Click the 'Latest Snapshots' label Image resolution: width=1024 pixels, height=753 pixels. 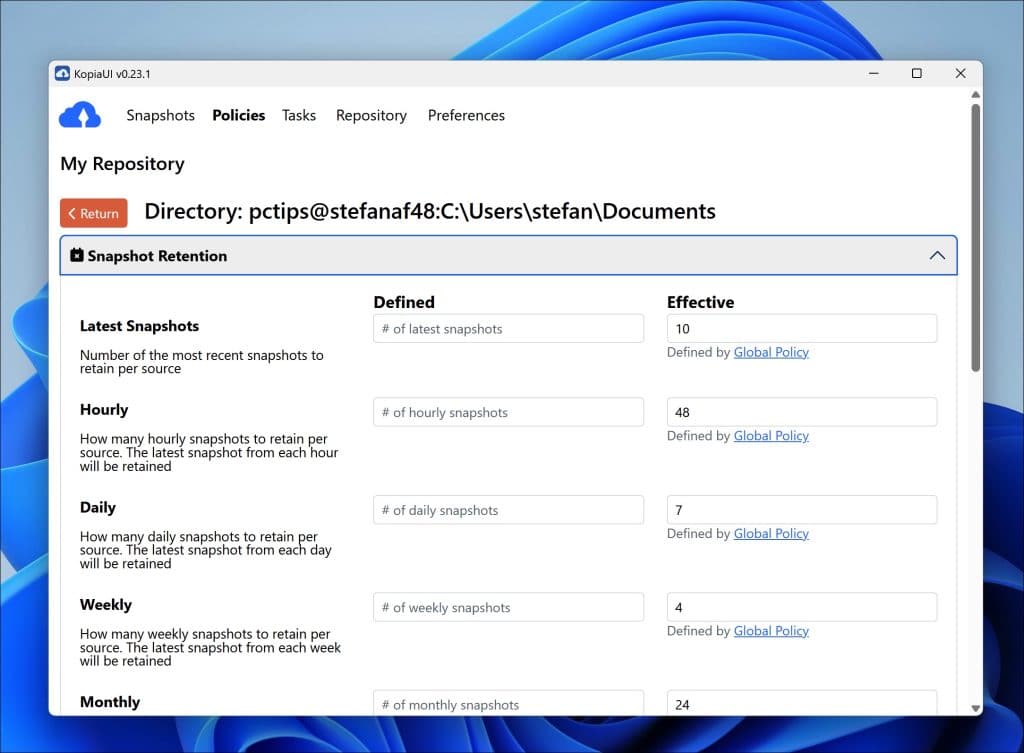[139, 326]
